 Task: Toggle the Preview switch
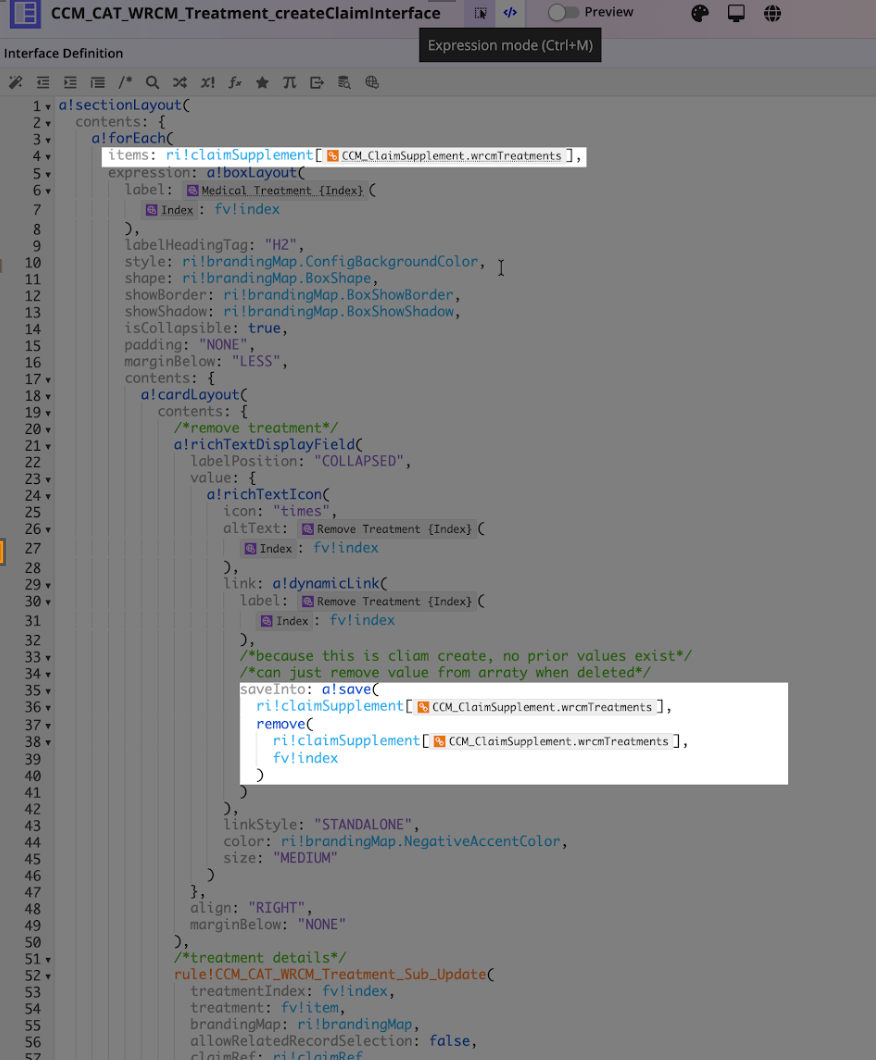coord(562,12)
